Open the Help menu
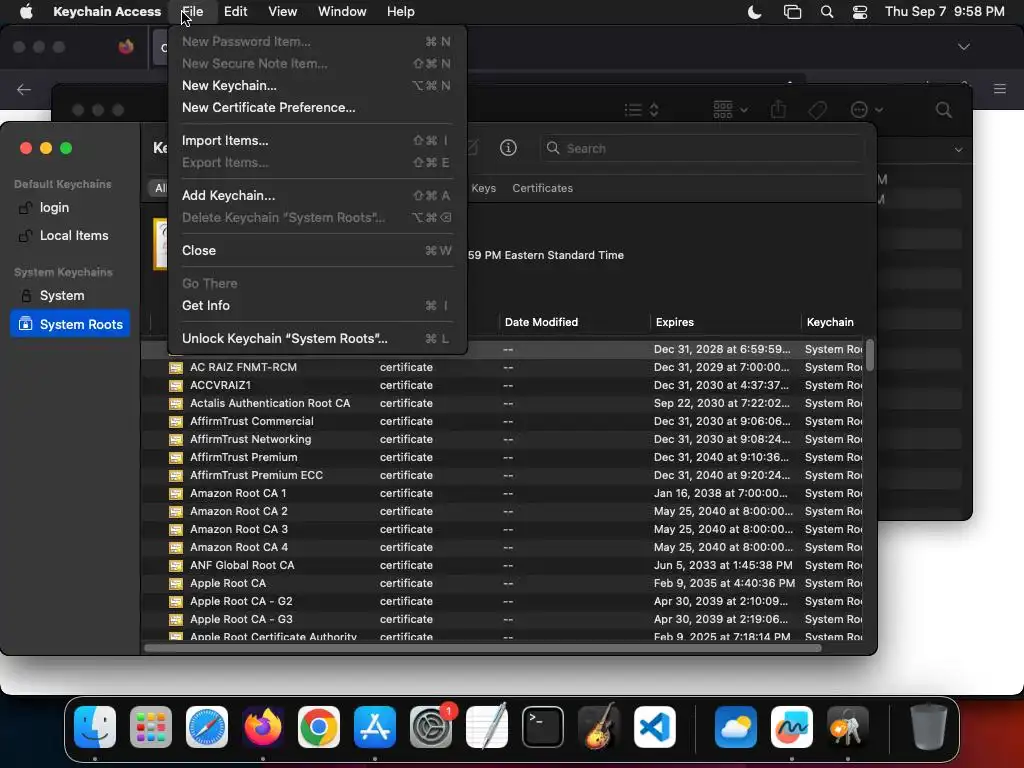The image size is (1024, 768). [x=400, y=12]
